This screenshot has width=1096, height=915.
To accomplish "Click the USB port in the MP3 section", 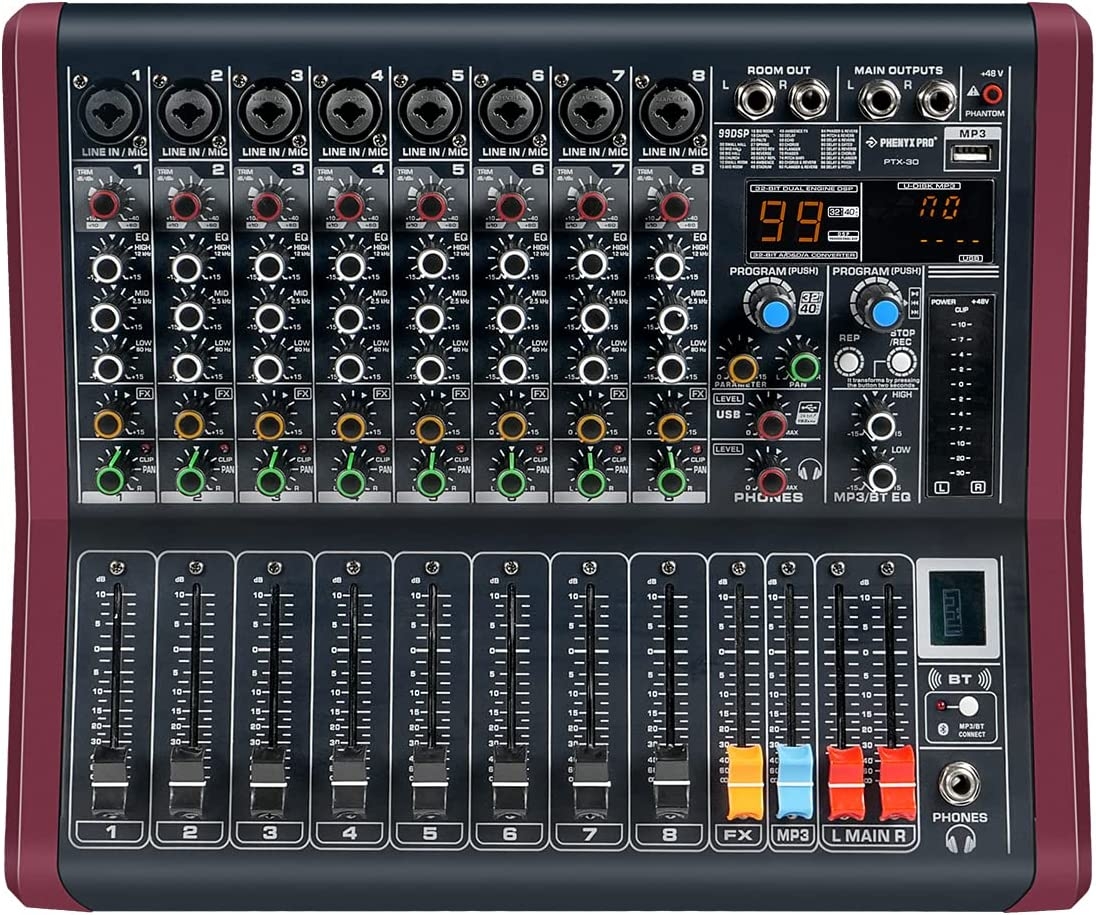I will 973,153.
